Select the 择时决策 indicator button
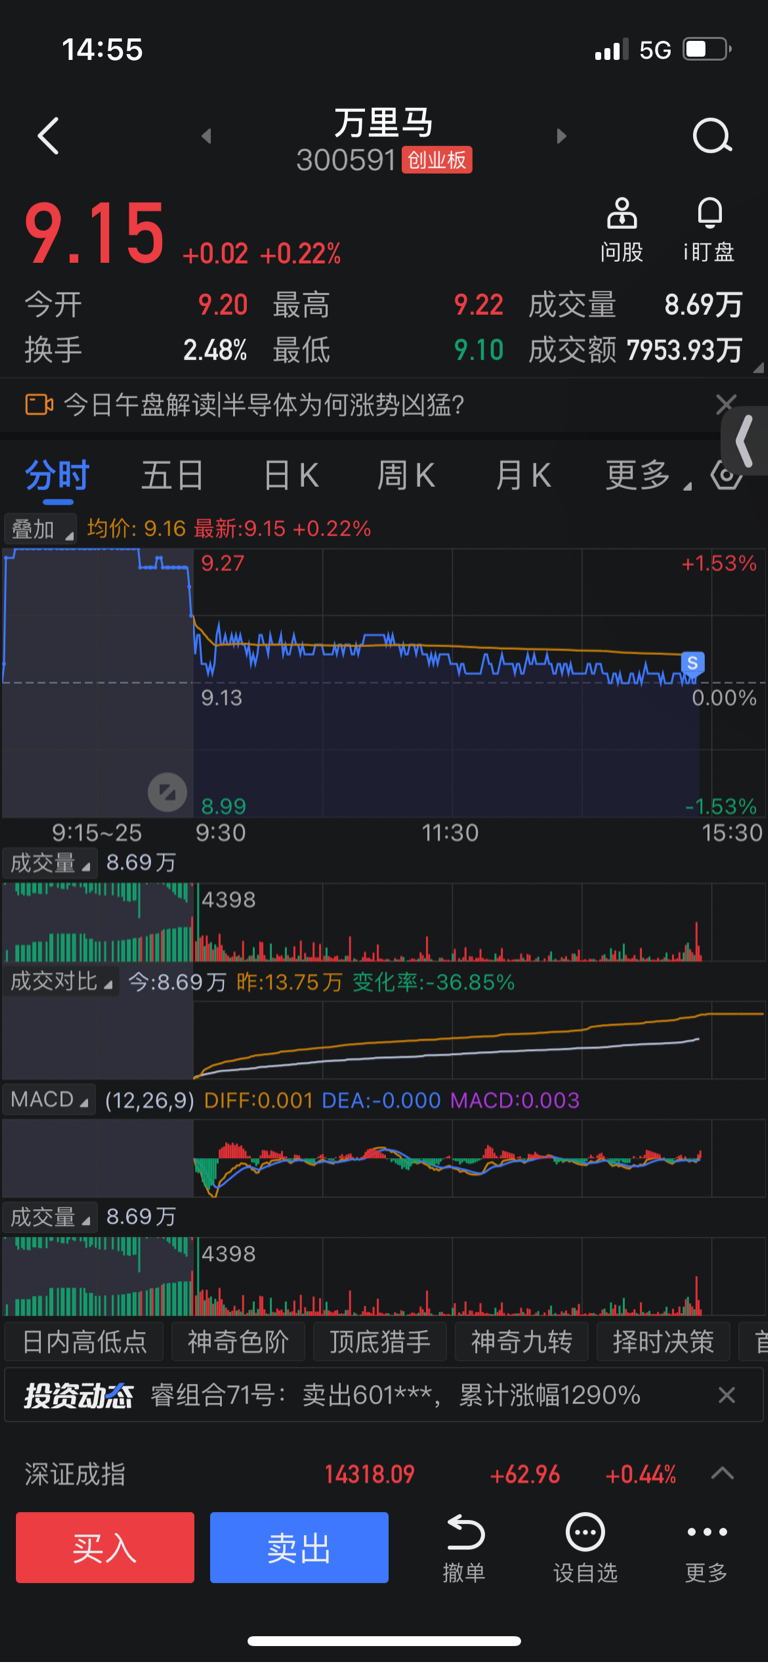The width and height of the screenshot is (768, 1663). tap(664, 1342)
